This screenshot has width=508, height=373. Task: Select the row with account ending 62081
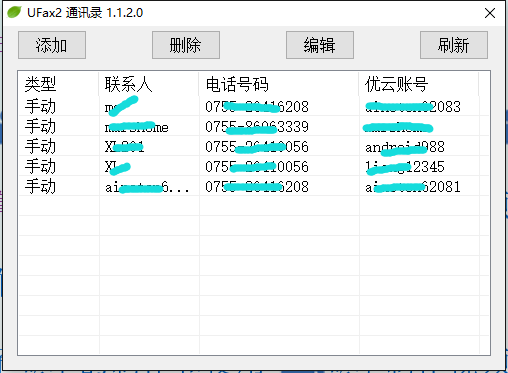254,186
